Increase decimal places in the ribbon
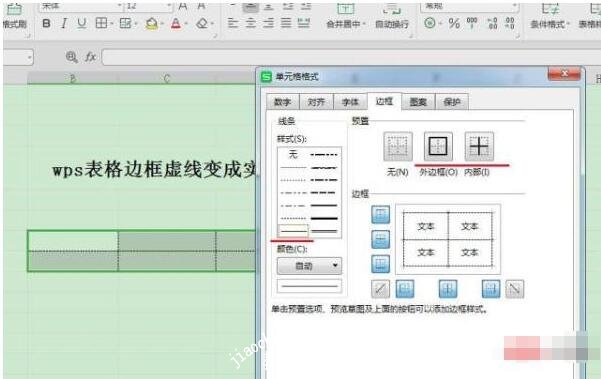This screenshot has height=379, width=601. tap(492, 23)
